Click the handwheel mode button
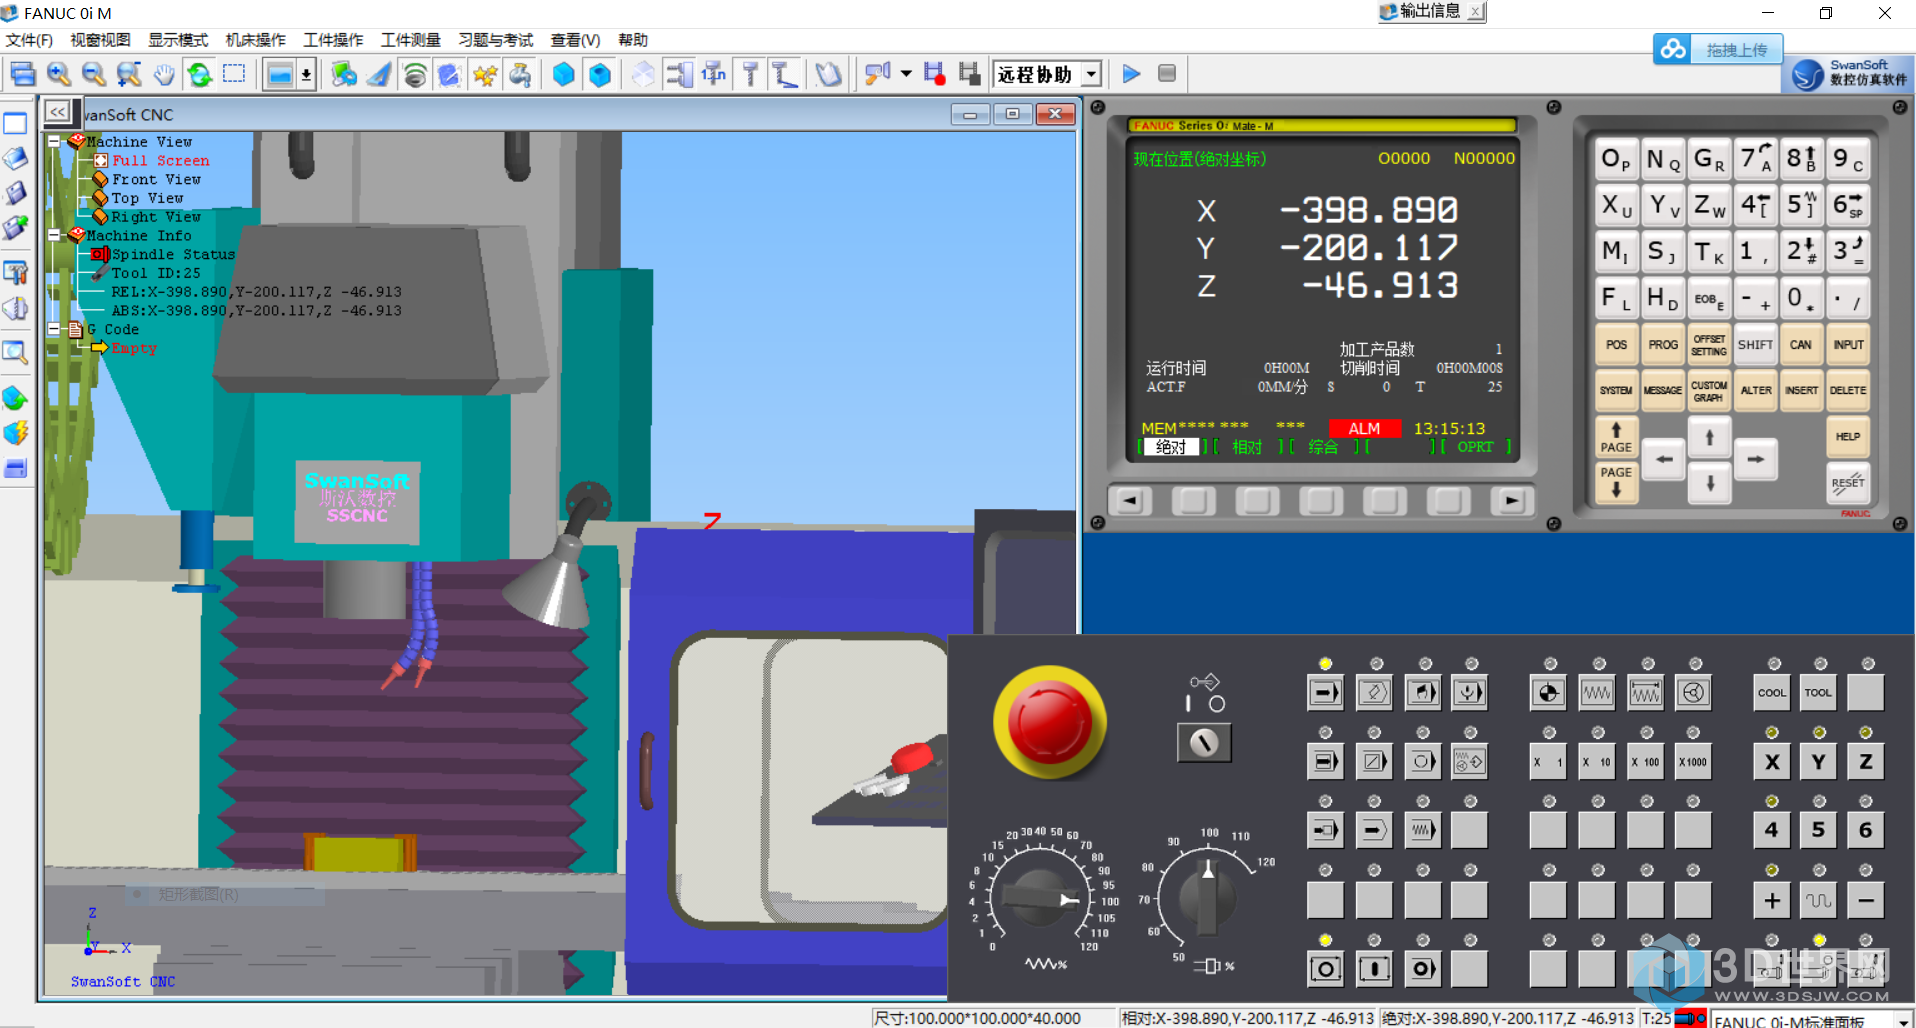This screenshot has height=1028, width=1916. pyautogui.click(x=1694, y=692)
